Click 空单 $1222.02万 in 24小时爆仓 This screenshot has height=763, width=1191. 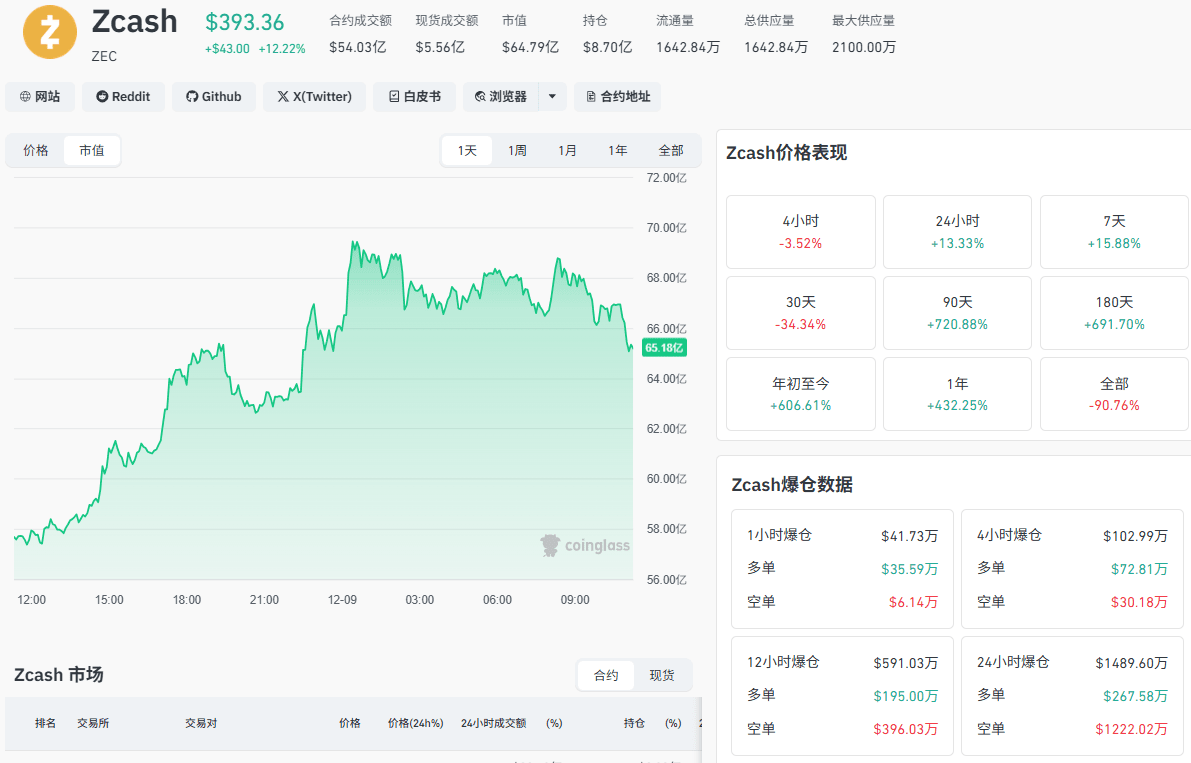[x=1132, y=729]
